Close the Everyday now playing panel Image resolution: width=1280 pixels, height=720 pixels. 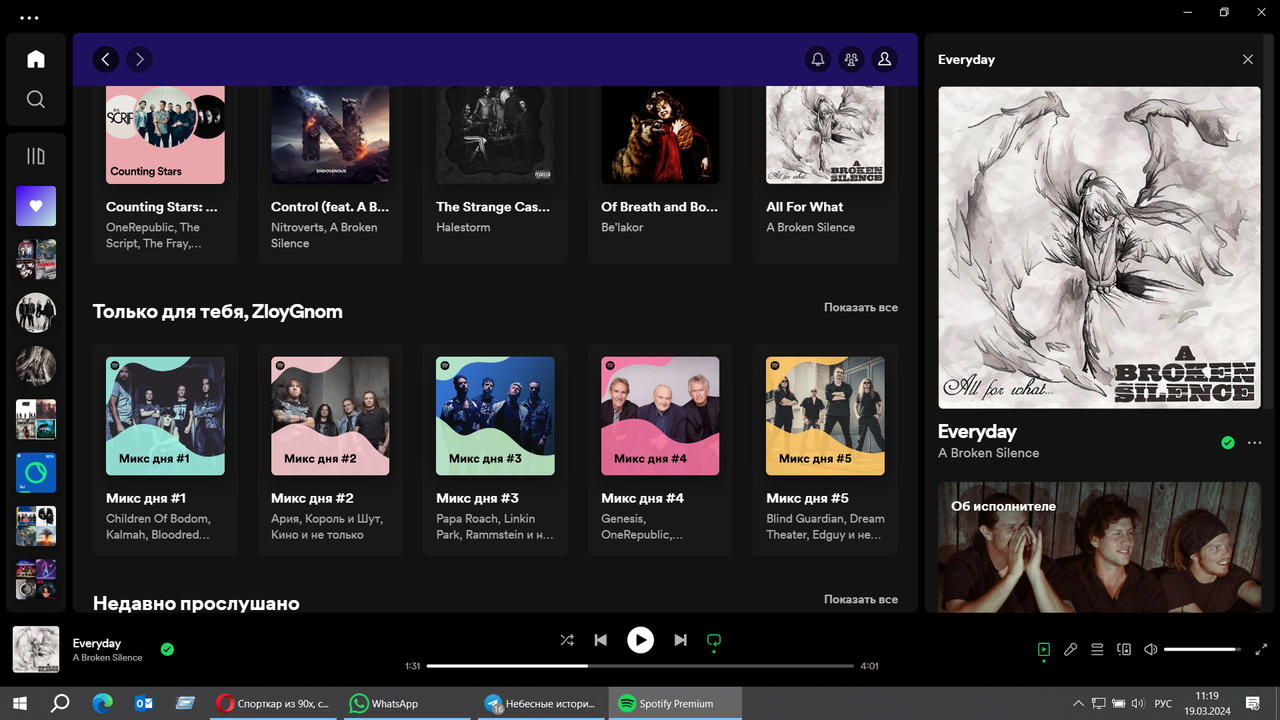[1248, 60]
